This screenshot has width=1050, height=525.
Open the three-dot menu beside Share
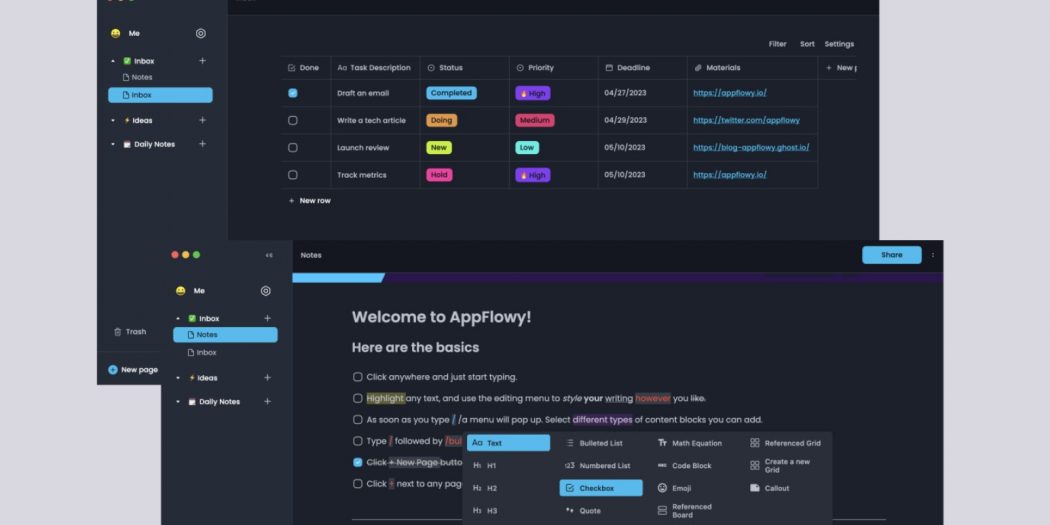(x=933, y=255)
